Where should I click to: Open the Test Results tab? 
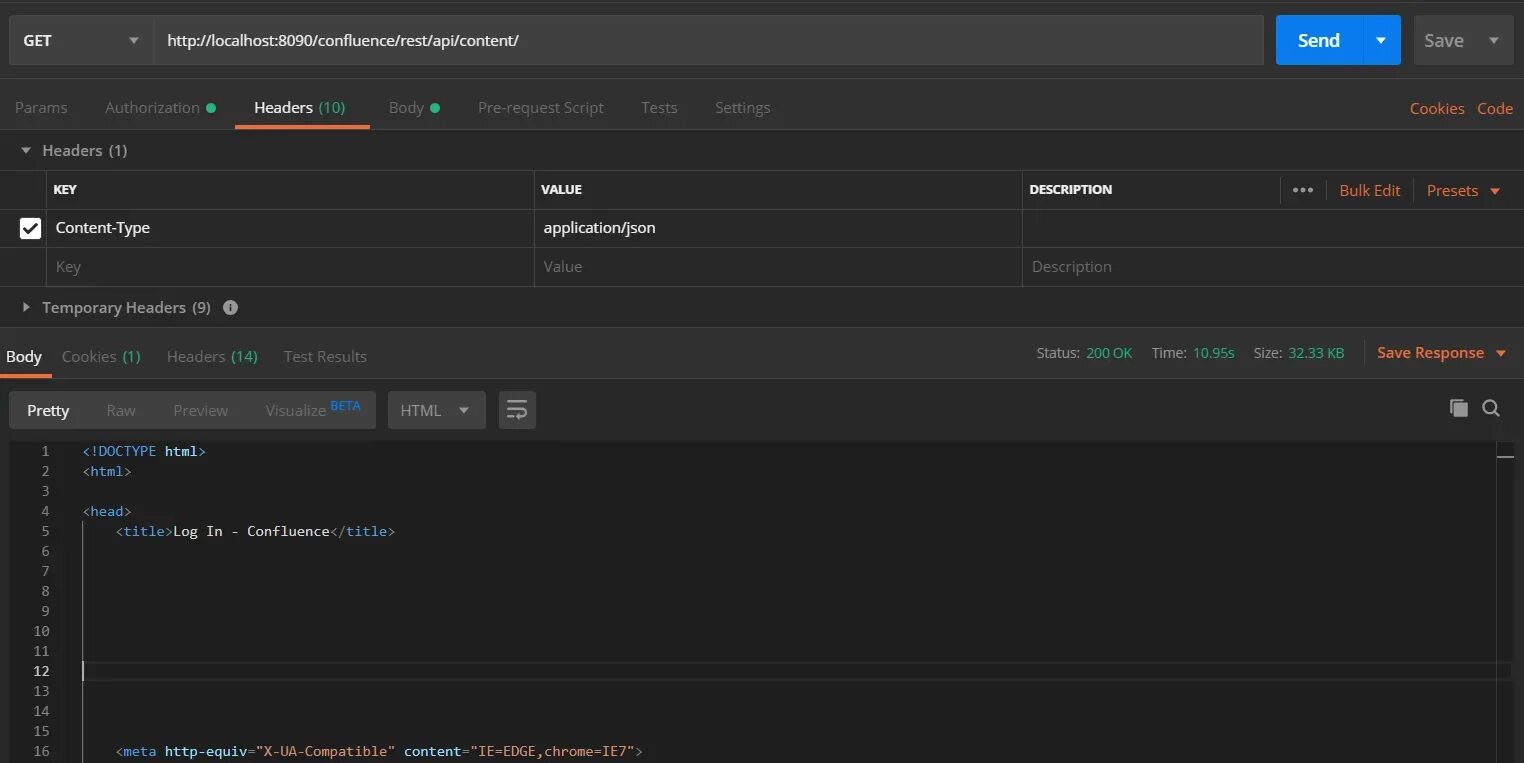(325, 356)
